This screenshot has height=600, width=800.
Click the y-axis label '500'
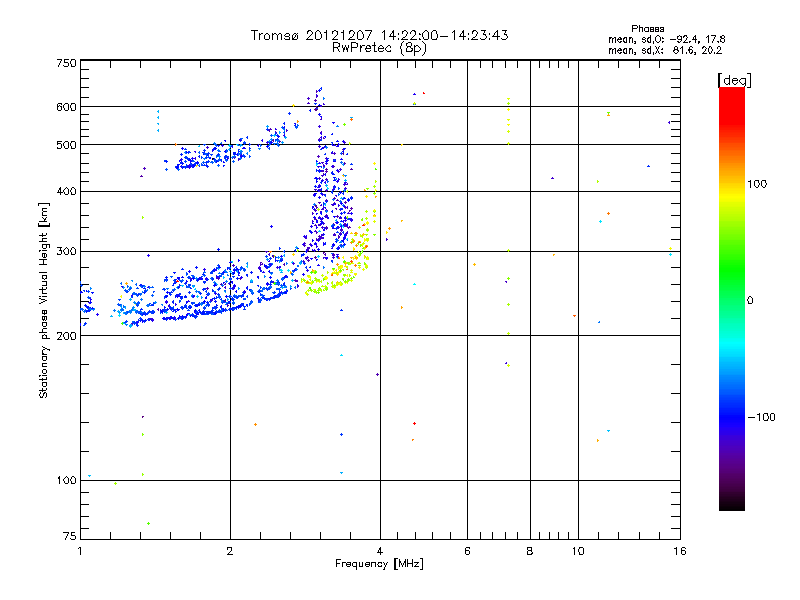click(66, 145)
